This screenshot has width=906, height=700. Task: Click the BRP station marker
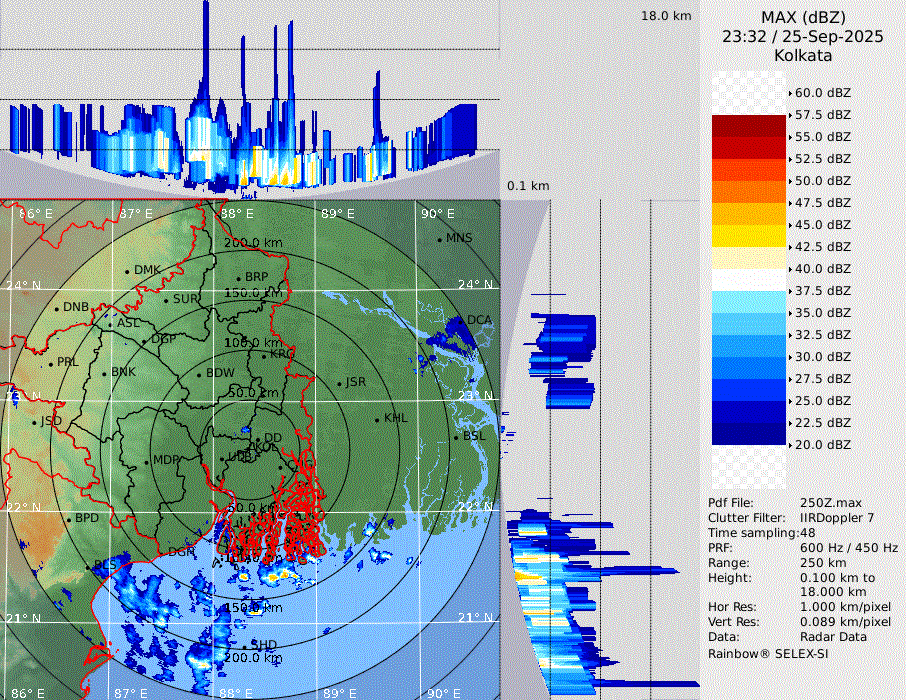[239, 278]
